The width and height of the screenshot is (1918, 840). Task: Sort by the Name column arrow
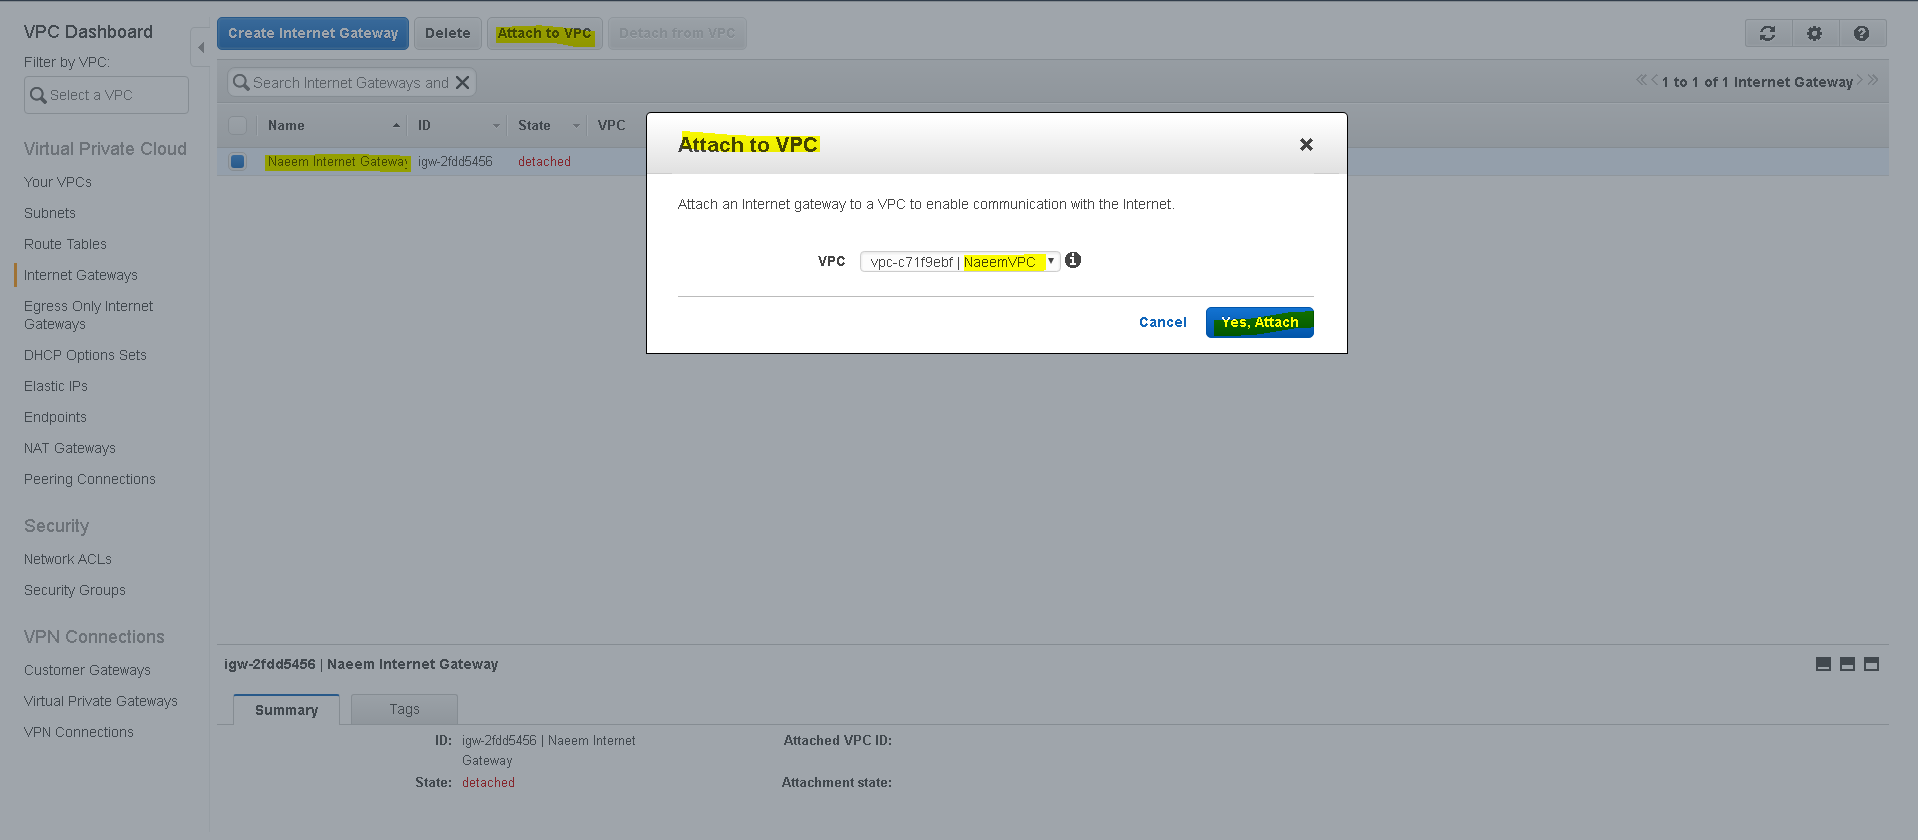pyautogui.click(x=396, y=126)
